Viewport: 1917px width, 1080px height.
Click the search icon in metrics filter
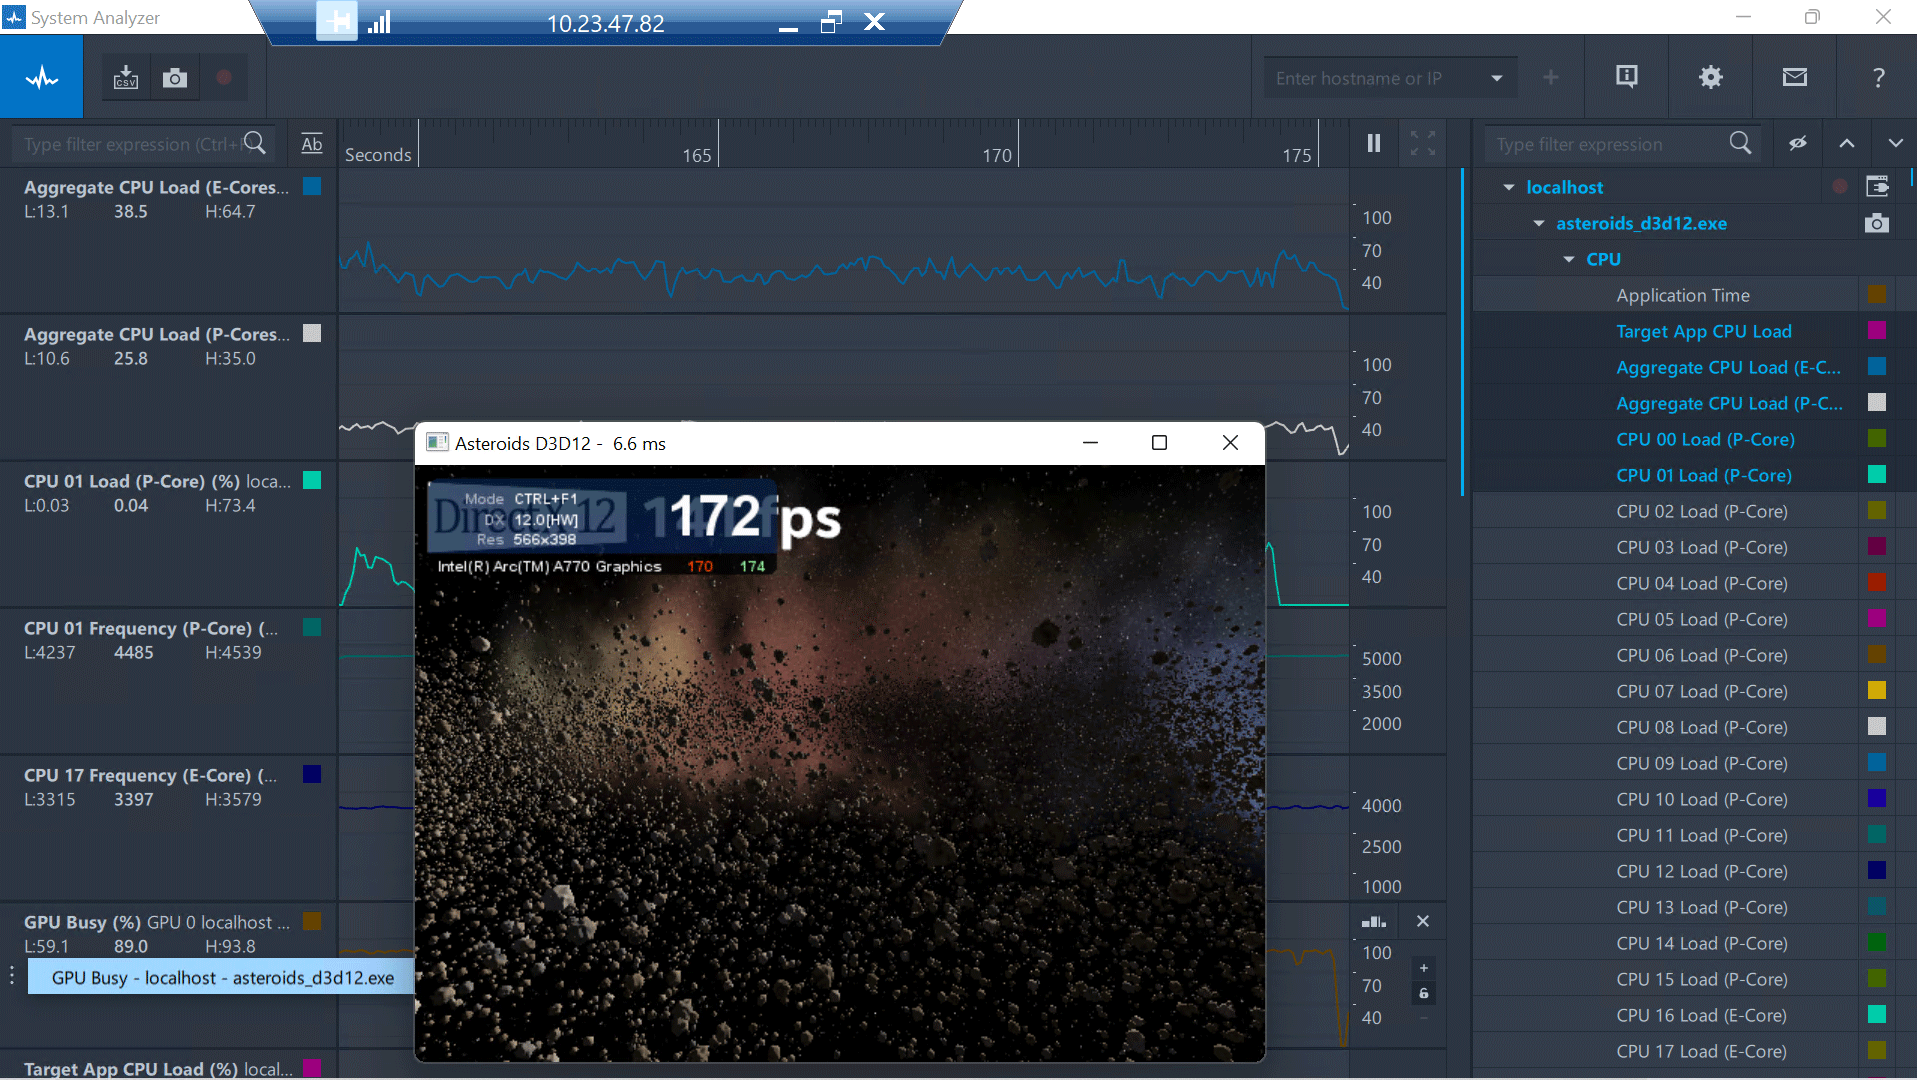pyautogui.click(x=255, y=143)
